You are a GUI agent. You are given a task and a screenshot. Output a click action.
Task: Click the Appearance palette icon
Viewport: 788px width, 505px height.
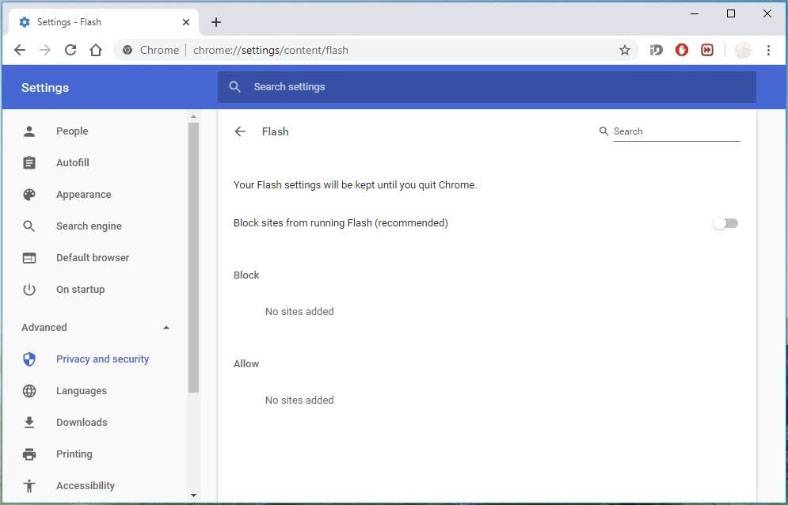pyautogui.click(x=29, y=194)
